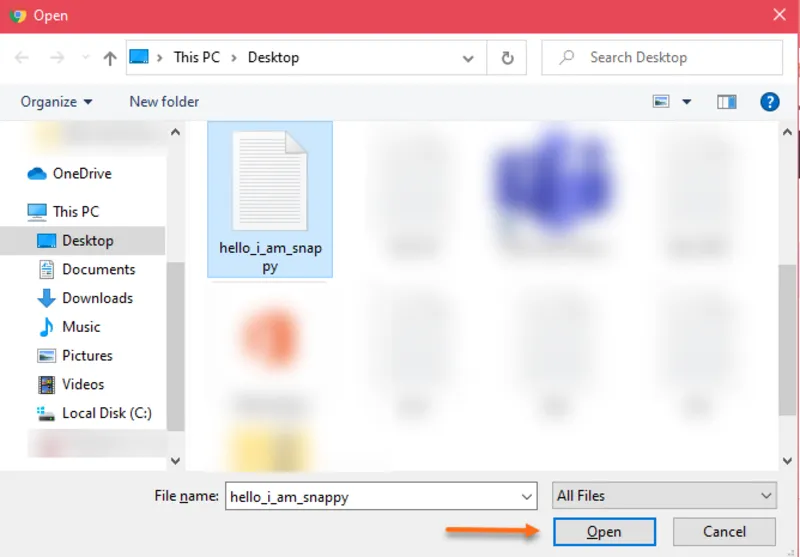Toggle the preview pane icon
The image size is (800, 557).
click(727, 102)
